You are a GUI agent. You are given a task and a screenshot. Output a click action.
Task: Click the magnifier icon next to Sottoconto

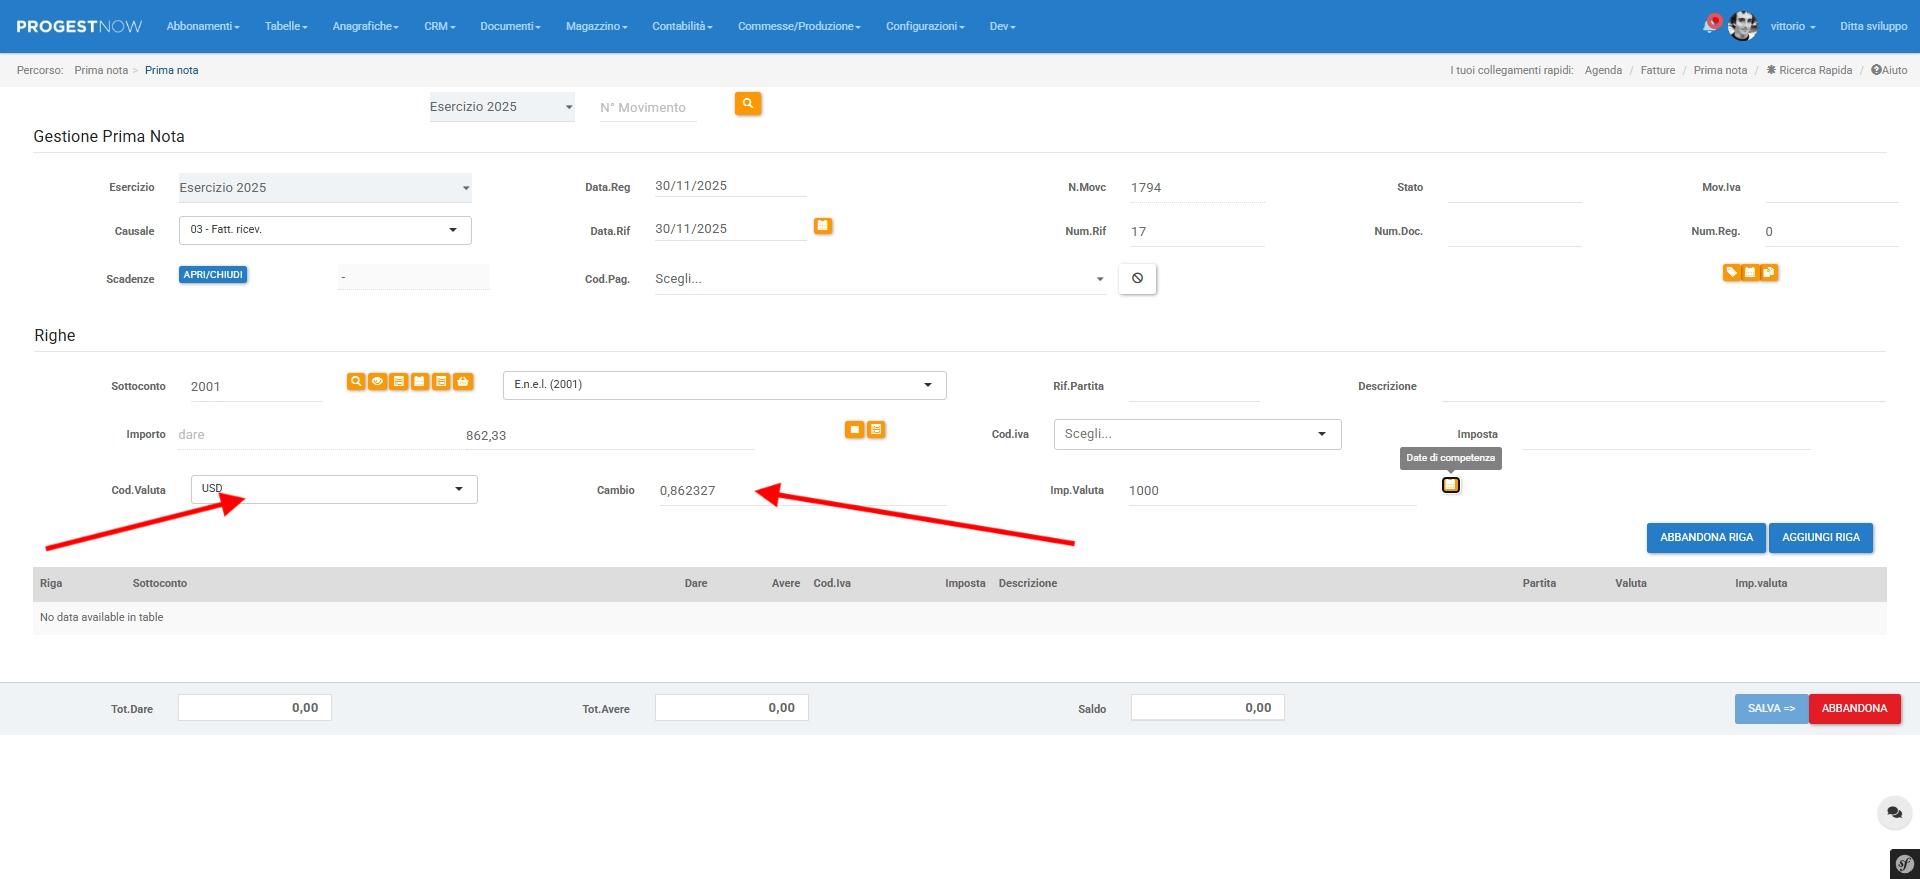pyautogui.click(x=356, y=381)
